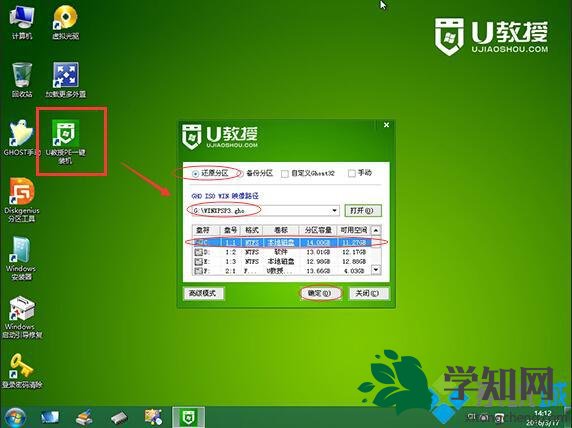Click the 盘号 column header
572x428 pixels.
tap(231, 230)
